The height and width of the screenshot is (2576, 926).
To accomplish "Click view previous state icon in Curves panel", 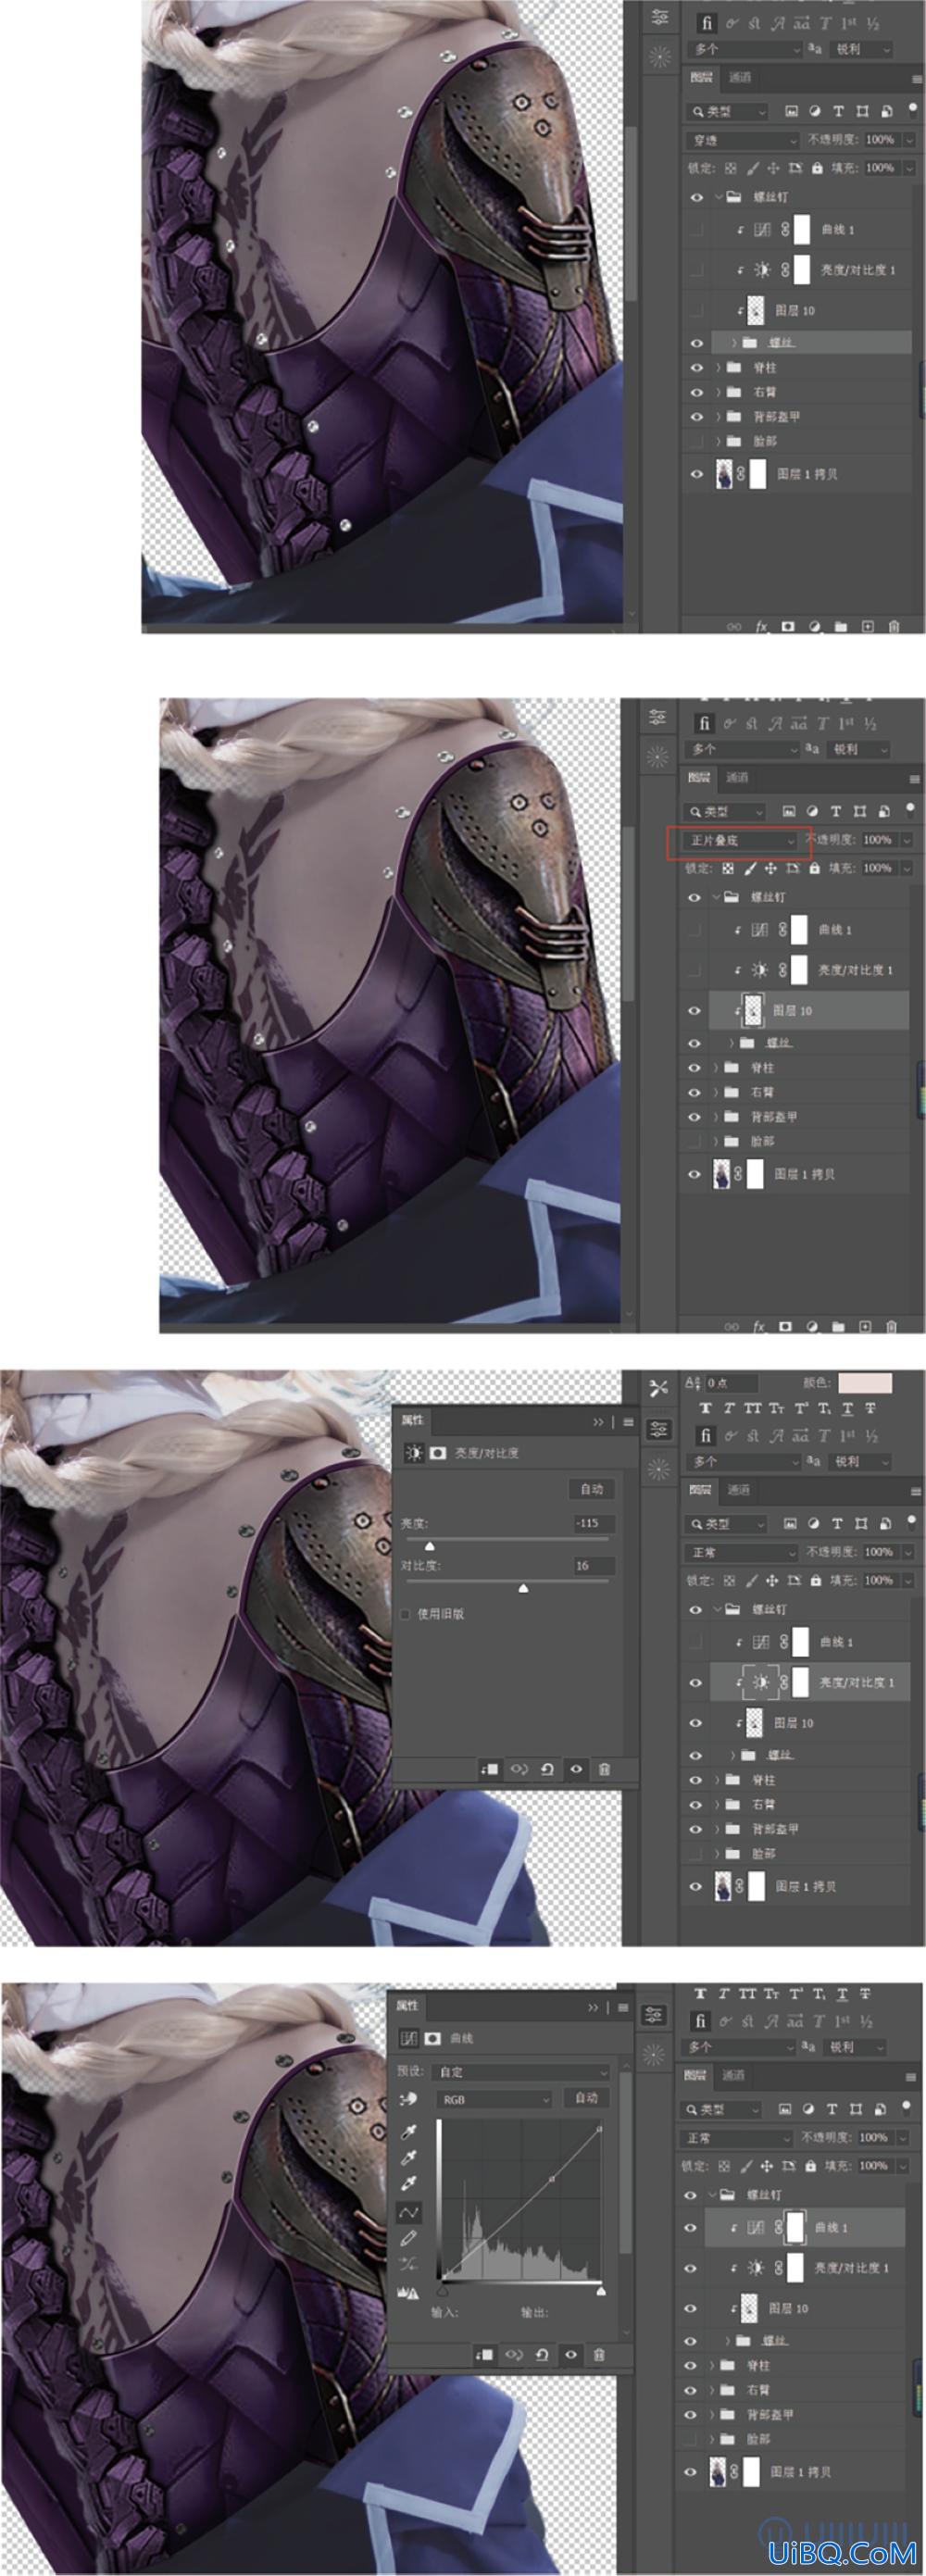I will 514,2354.
